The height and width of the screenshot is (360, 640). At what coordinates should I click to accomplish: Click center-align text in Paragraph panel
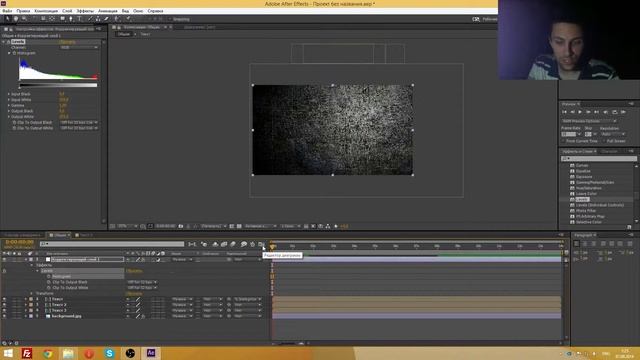[x=585, y=244]
